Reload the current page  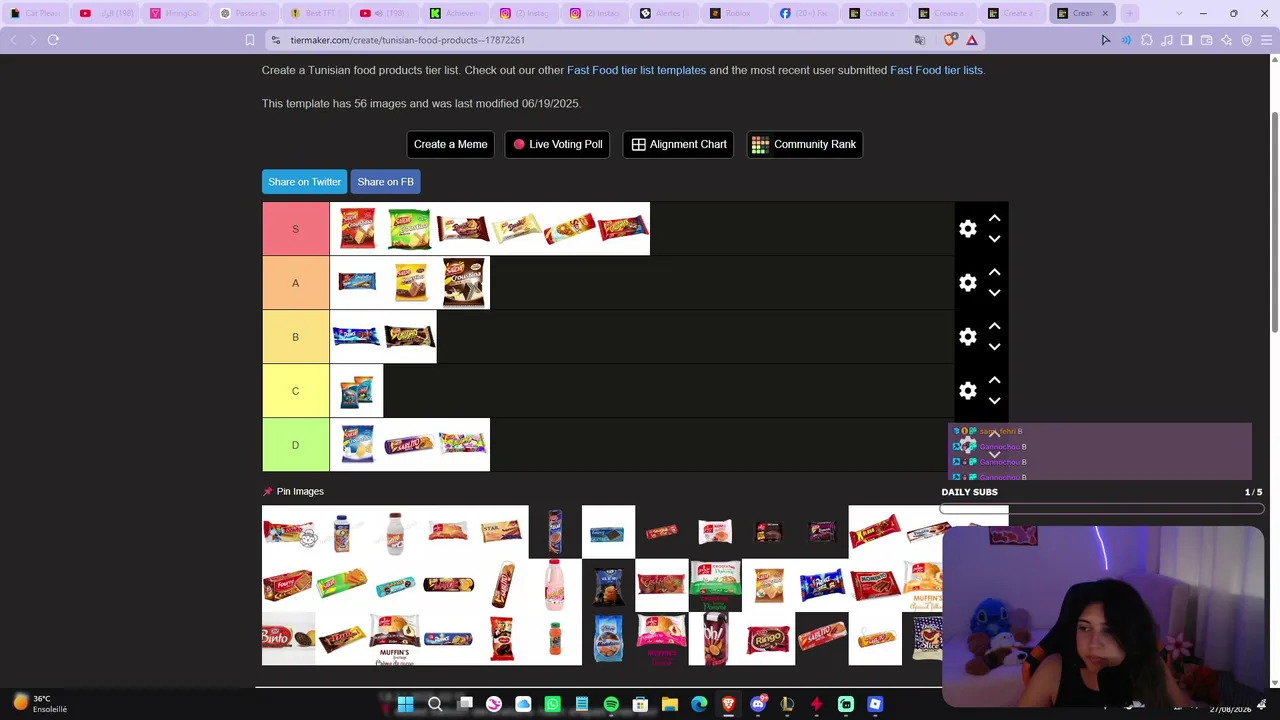[53, 40]
